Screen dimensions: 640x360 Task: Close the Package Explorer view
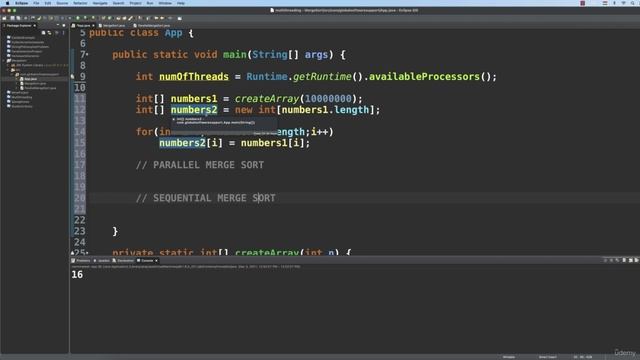click(x=35, y=25)
